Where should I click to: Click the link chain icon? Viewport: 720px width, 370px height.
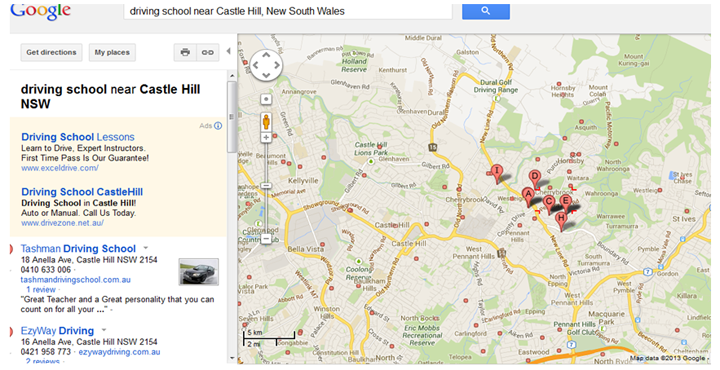tap(208, 52)
